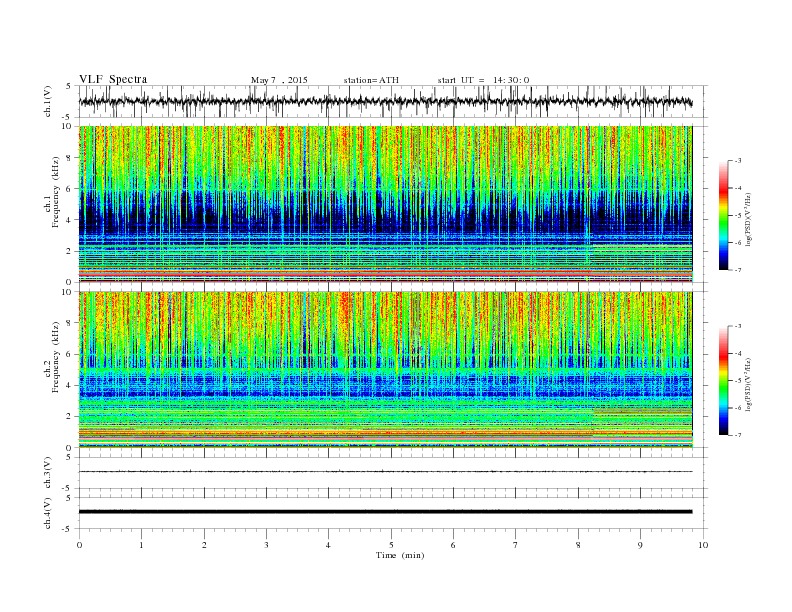Click the flat ch.3 voltage trace
Viewport: 792px width, 612px height.
(x=385, y=472)
